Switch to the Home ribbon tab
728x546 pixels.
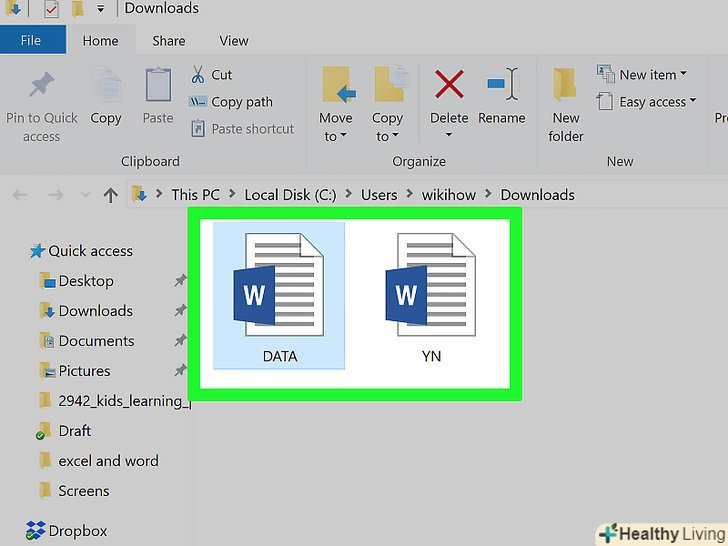tap(100, 41)
